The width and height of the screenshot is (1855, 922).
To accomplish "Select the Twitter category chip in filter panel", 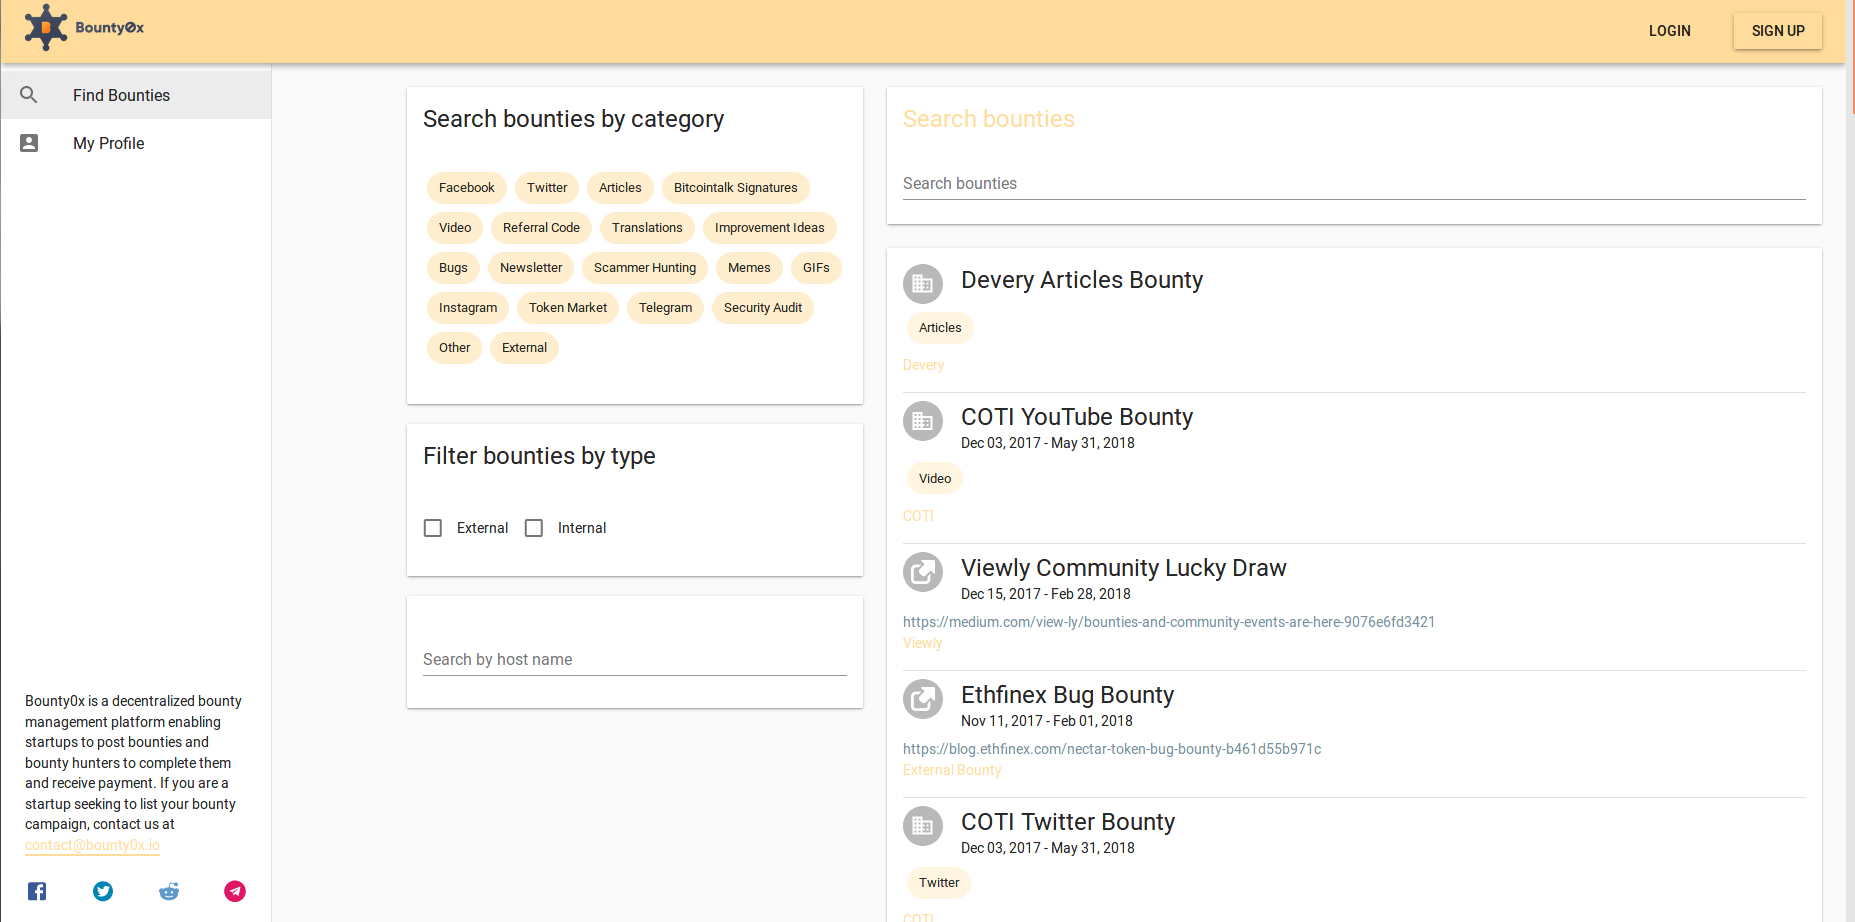I will tap(547, 188).
